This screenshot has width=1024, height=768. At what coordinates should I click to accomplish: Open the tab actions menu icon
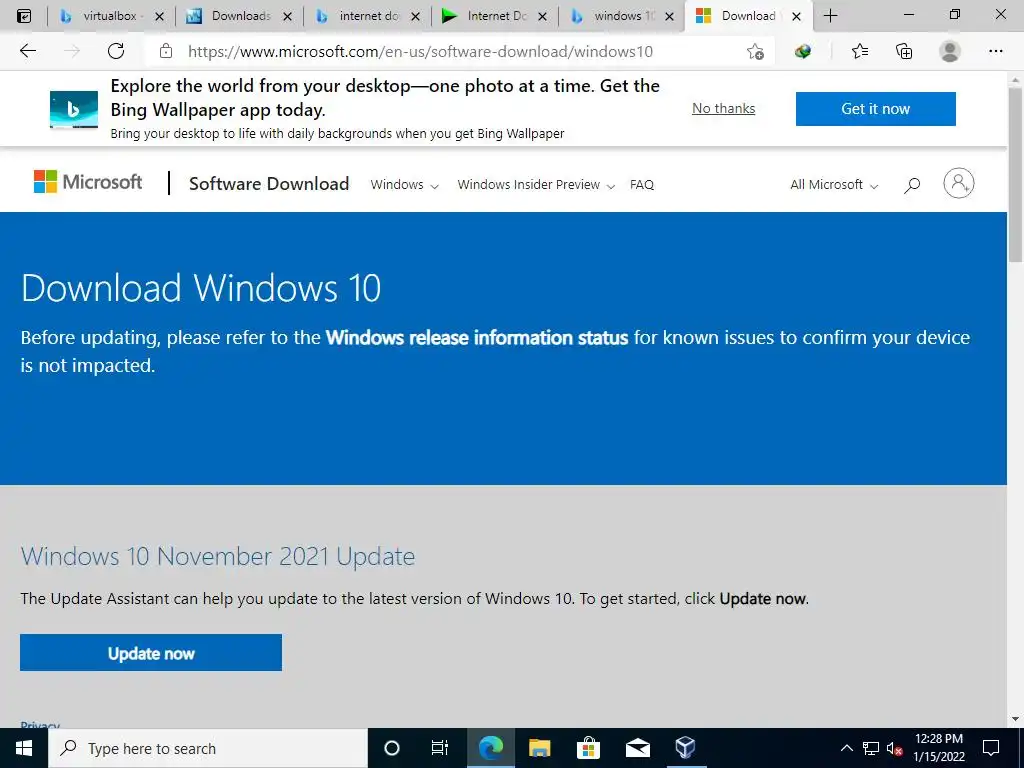tap(24, 16)
